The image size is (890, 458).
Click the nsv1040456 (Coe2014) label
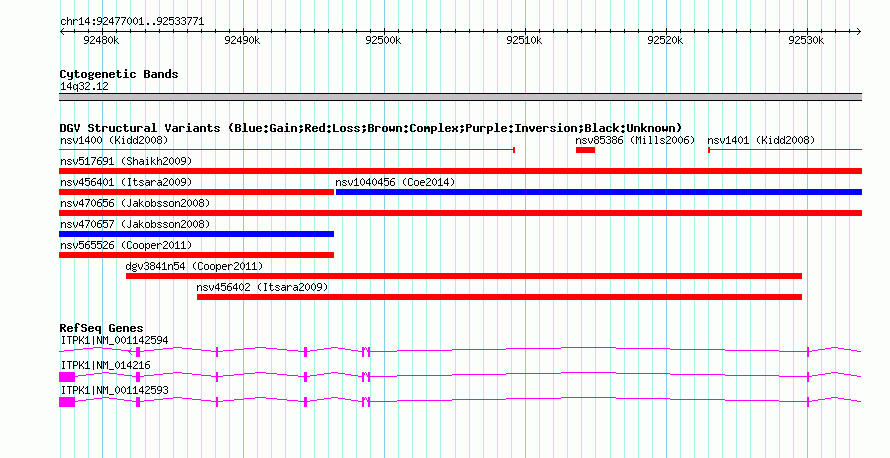click(395, 182)
